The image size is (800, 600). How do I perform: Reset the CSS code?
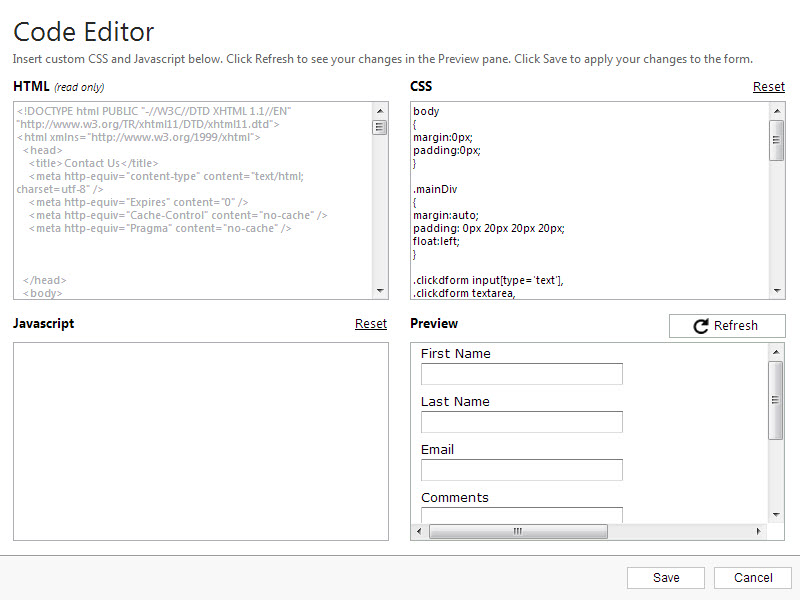(768, 87)
